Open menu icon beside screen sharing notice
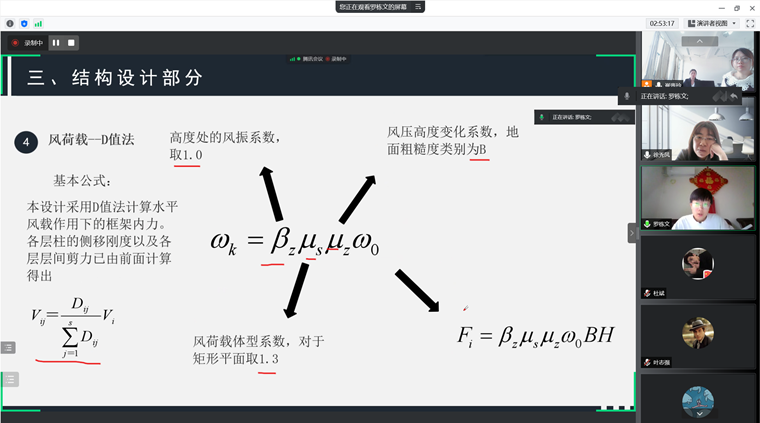The height and width of the screenshot is (423, 760). [x=419, y=6]
